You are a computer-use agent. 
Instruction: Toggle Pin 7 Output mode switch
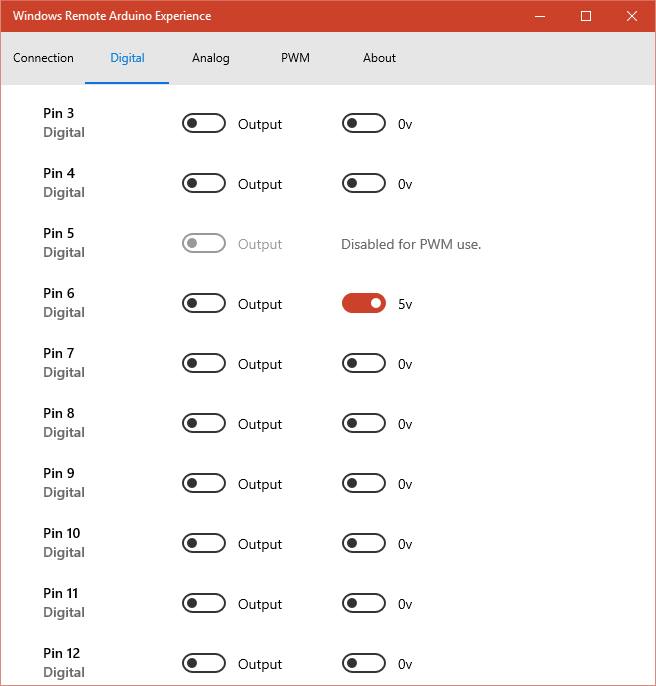(204, 363)
